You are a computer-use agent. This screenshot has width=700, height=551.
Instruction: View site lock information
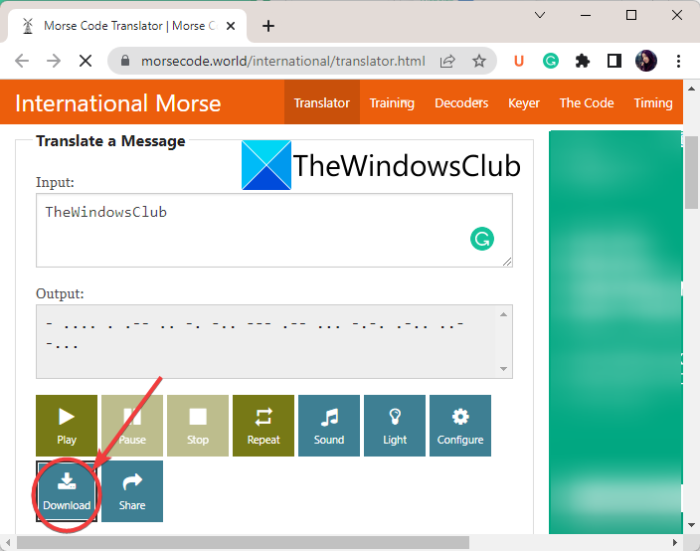[x=125, y=61]
